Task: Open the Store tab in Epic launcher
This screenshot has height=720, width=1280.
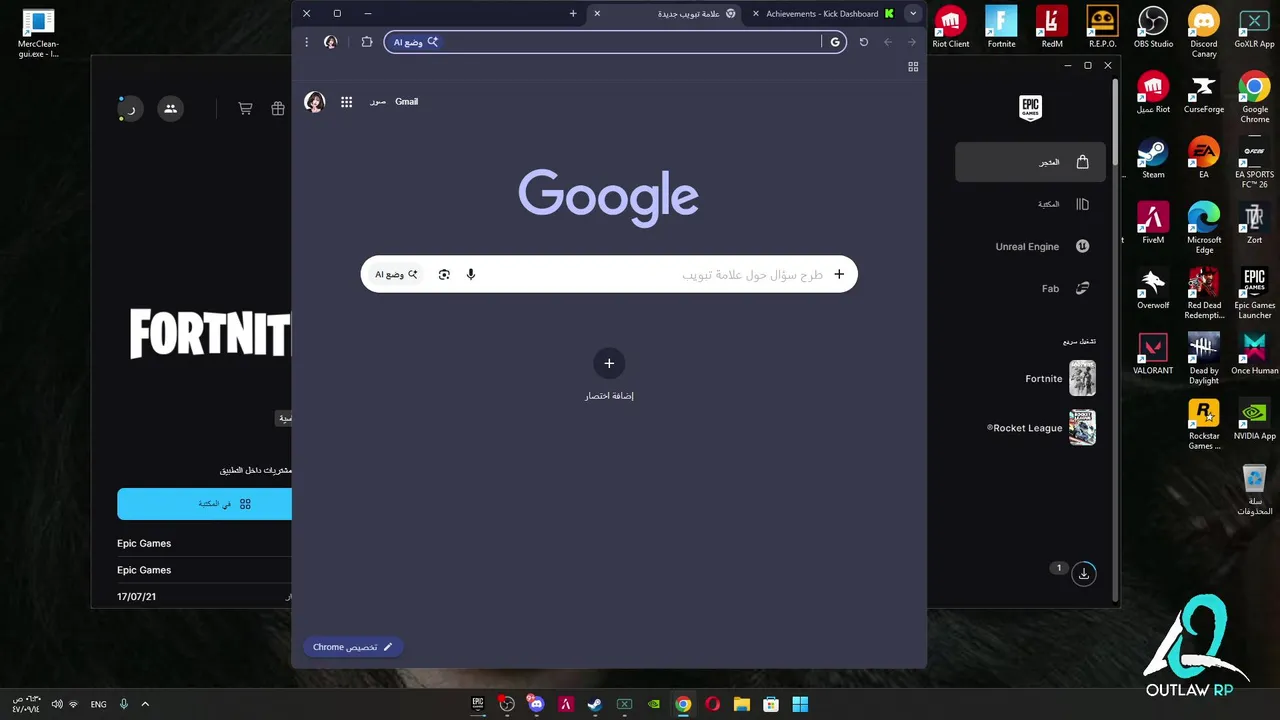Action: pyautogui.click(x=1030, y=162)
